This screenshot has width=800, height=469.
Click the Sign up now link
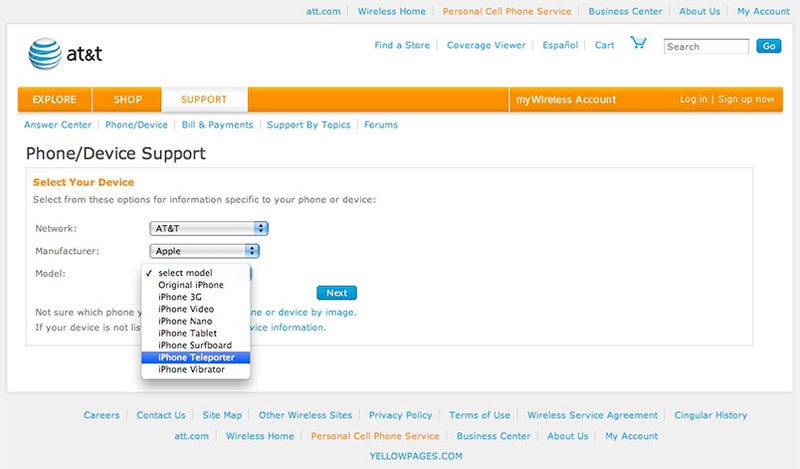[x=746, y=99]
